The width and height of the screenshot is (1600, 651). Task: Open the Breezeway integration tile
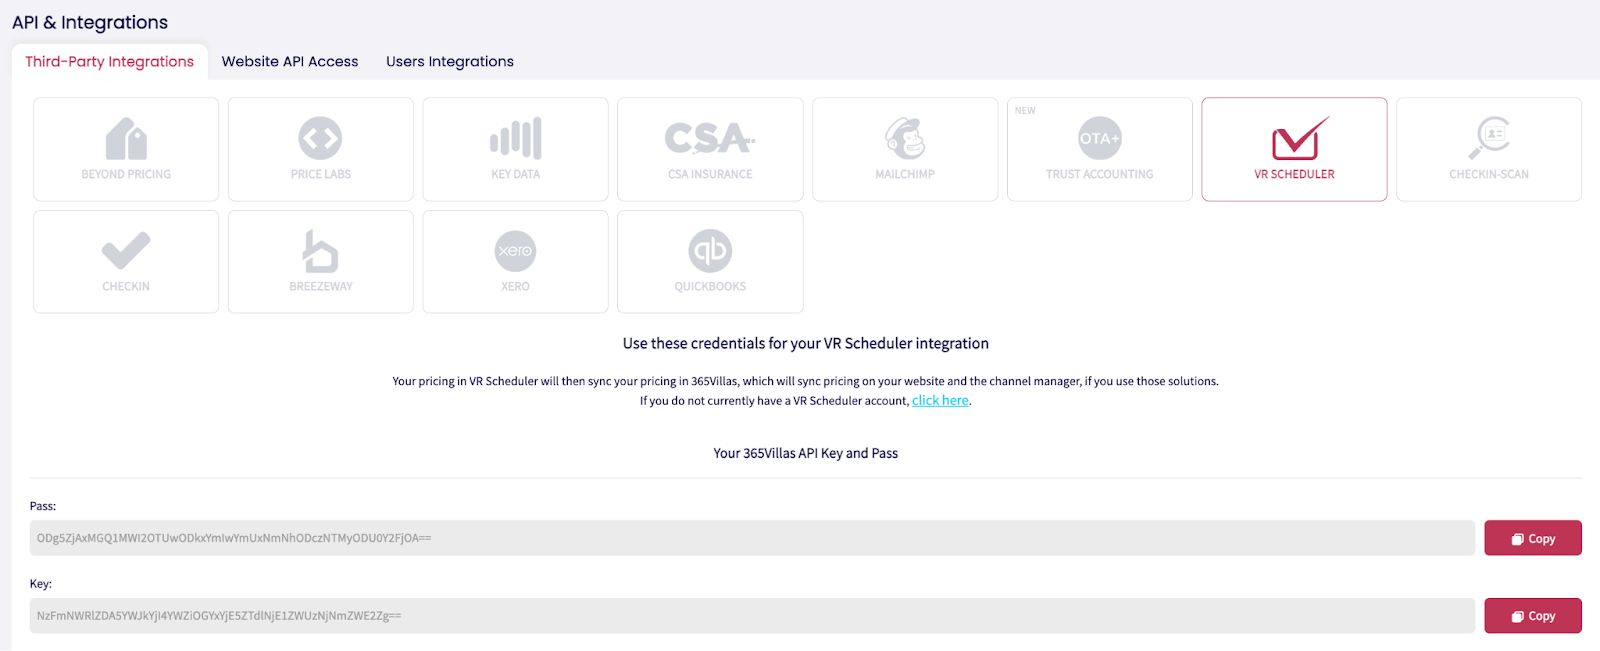320,261
